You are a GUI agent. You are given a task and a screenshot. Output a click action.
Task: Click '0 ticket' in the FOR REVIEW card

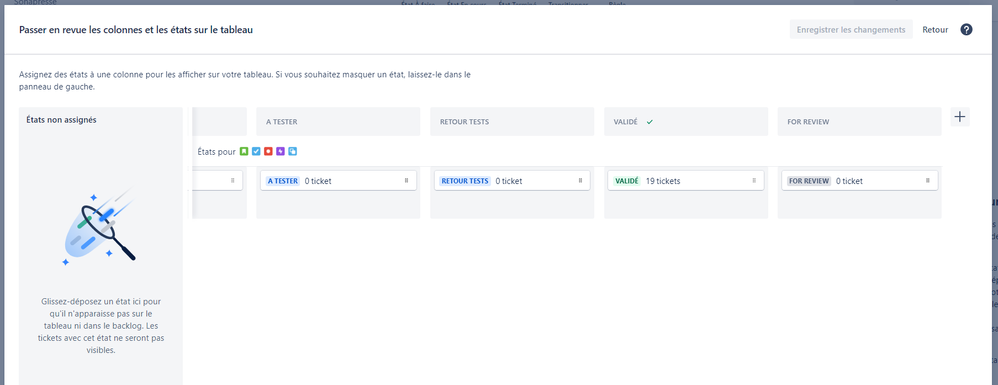click(x=849, y=181)
